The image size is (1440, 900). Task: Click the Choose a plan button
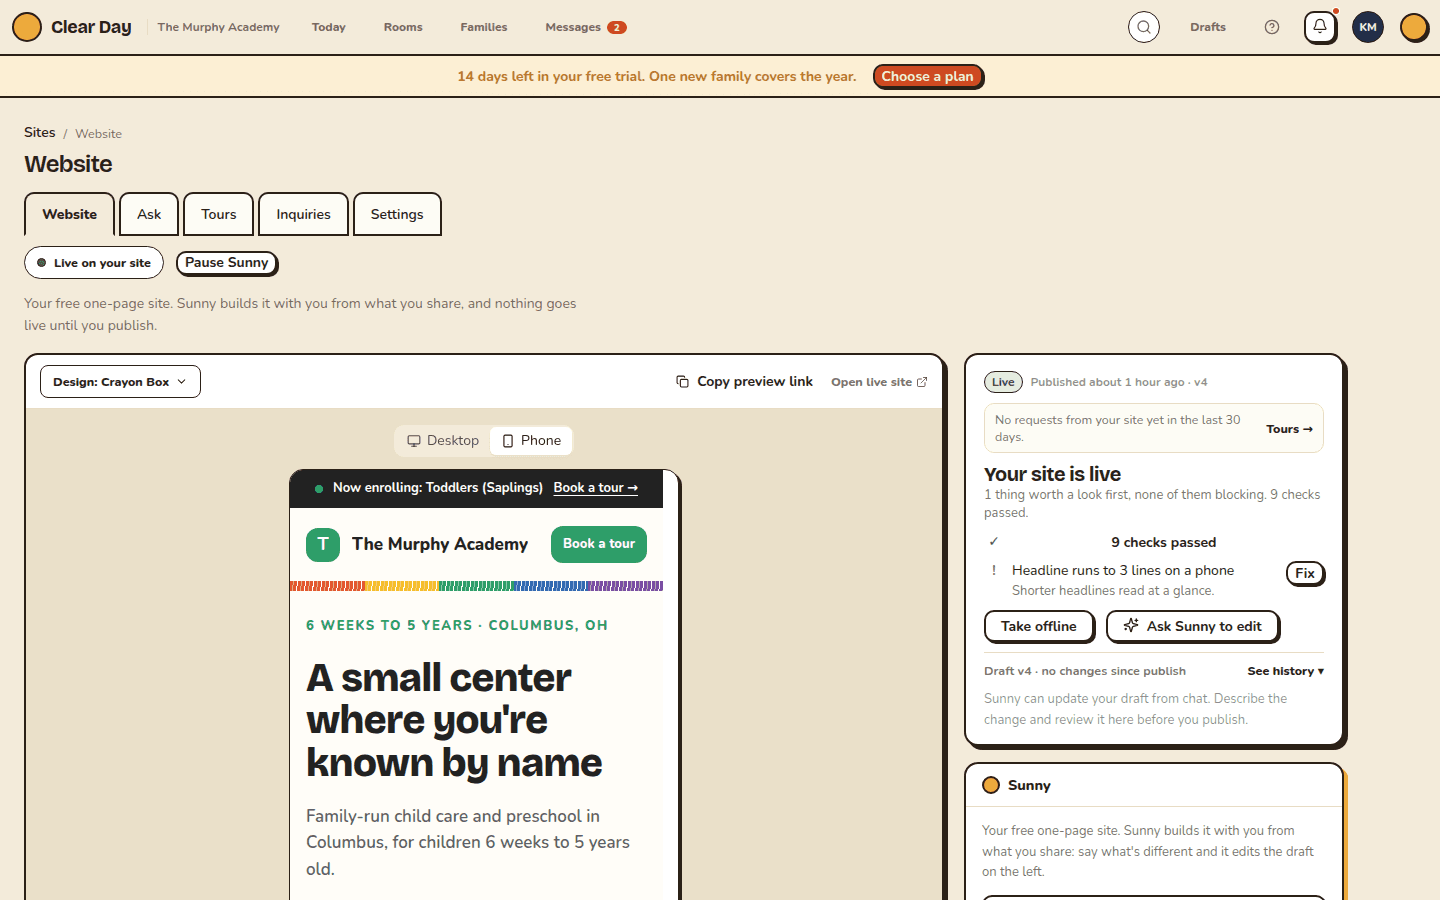click(x=928, y=77)
